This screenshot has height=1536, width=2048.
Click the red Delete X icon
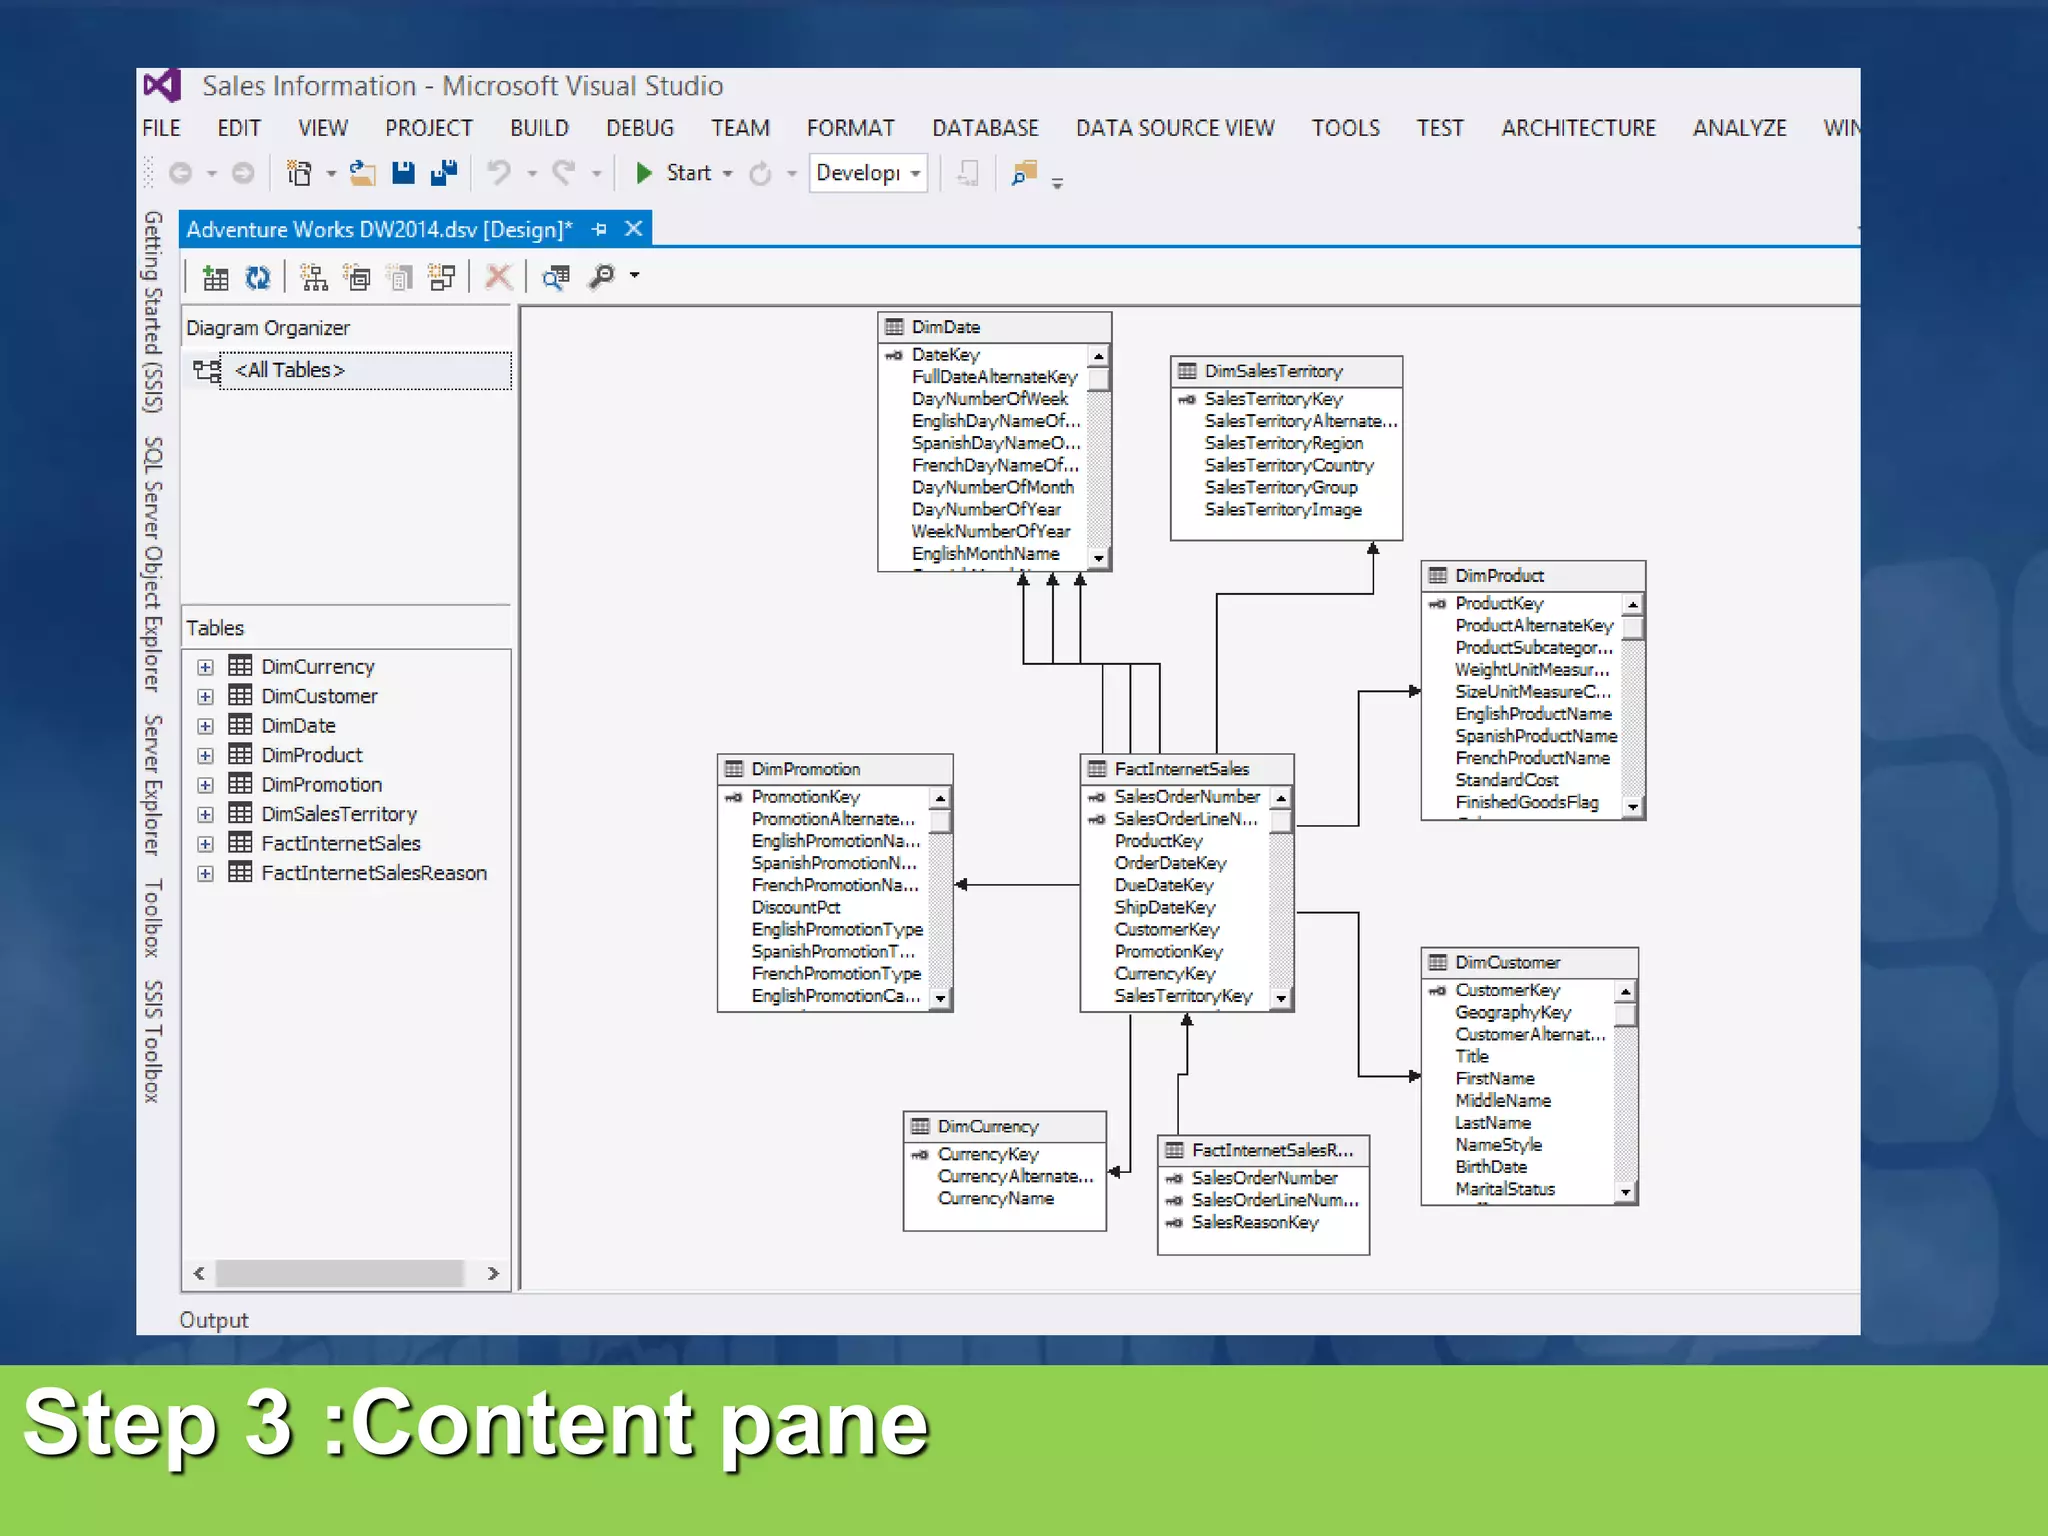coord(498,276)
